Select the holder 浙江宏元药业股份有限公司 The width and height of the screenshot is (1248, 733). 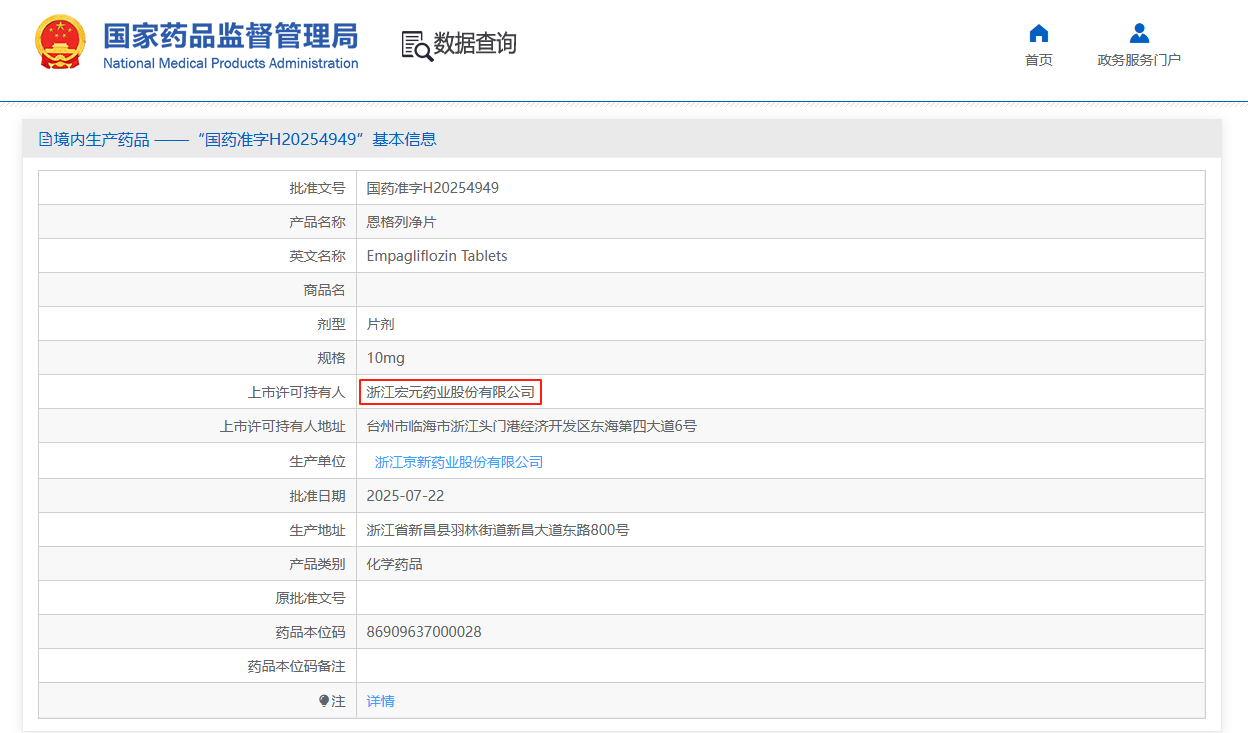click(x=451, y=392)
